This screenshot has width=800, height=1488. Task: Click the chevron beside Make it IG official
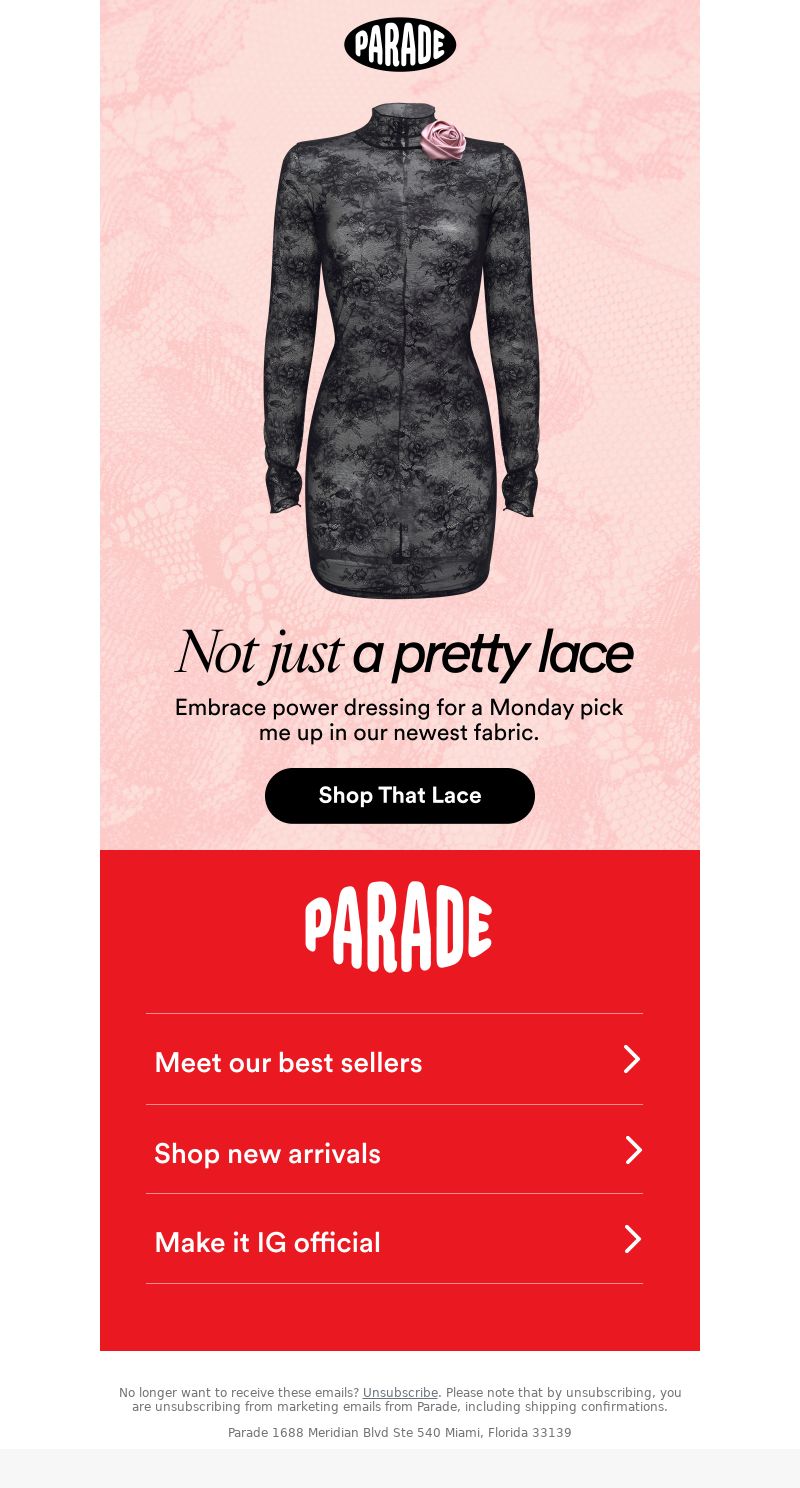click(x=633, y=1239)
